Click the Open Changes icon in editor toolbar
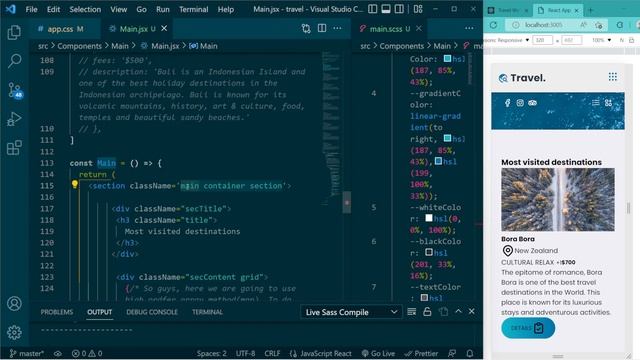The image size is (640, 360). tap(306, 28)
